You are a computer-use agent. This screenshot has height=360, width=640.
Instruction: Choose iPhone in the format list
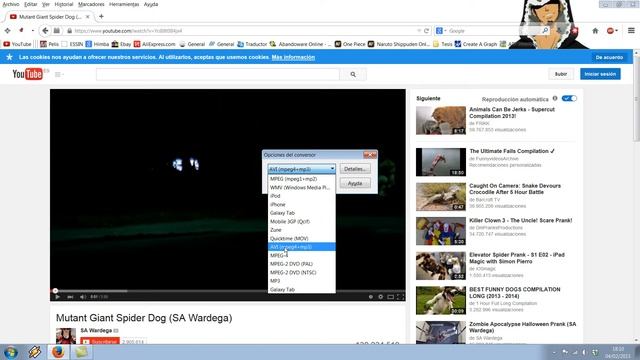[x=302, y=204]
